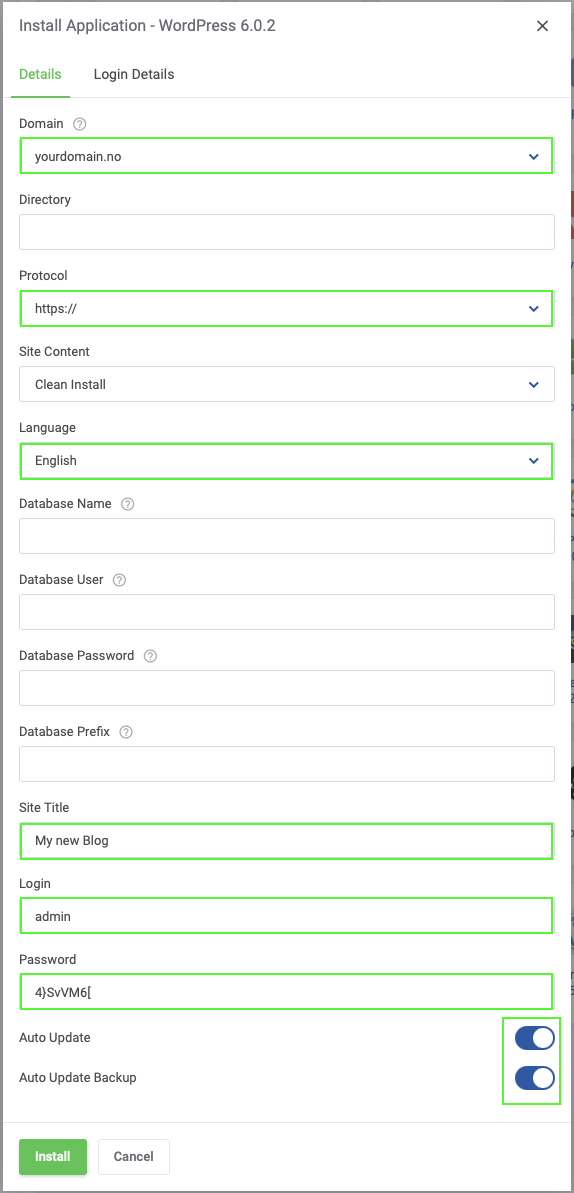Click the help icon beside Database Name
574x1193 pixels.
click(x=128, y=504)
